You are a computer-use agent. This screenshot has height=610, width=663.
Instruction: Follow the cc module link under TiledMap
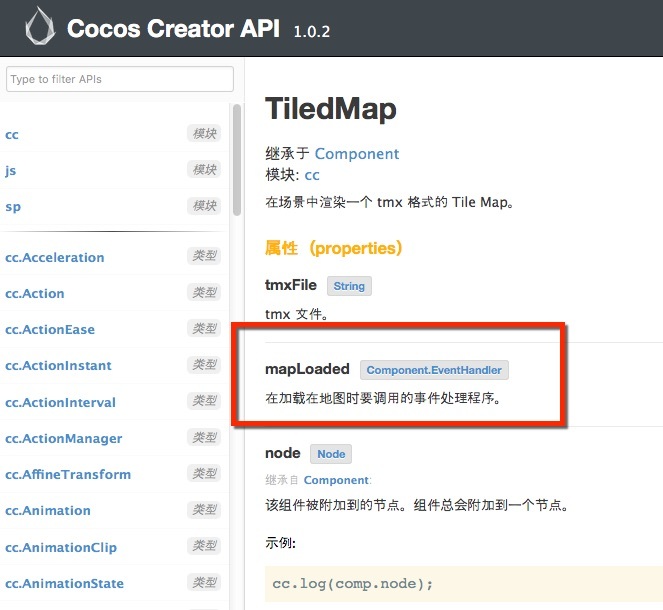[312, 175]
